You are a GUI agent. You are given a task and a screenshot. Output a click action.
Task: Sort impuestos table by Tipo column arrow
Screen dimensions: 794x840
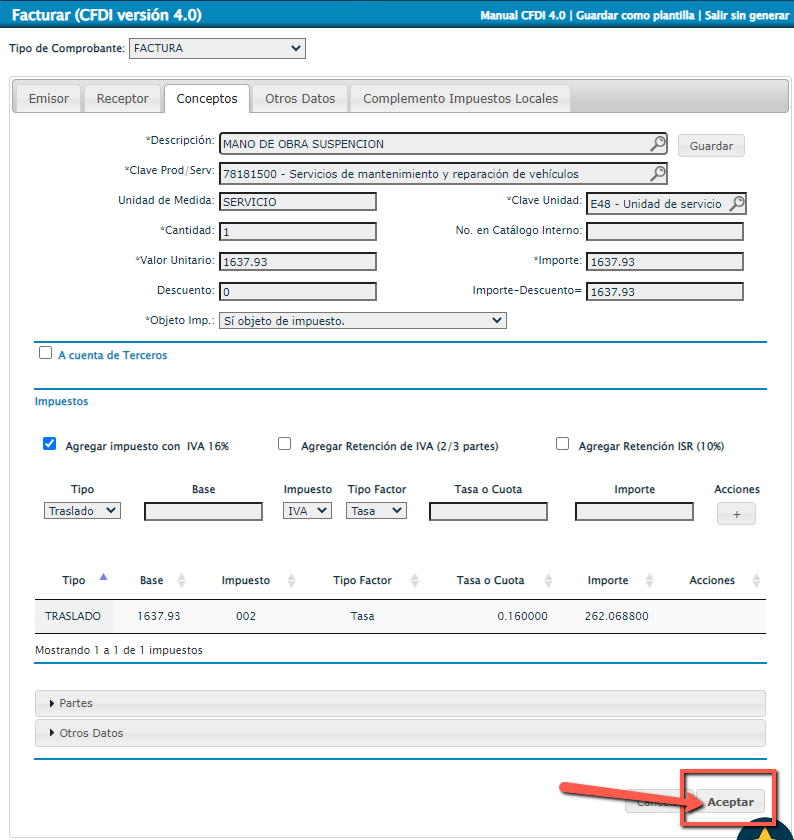[x=103, y=578]
